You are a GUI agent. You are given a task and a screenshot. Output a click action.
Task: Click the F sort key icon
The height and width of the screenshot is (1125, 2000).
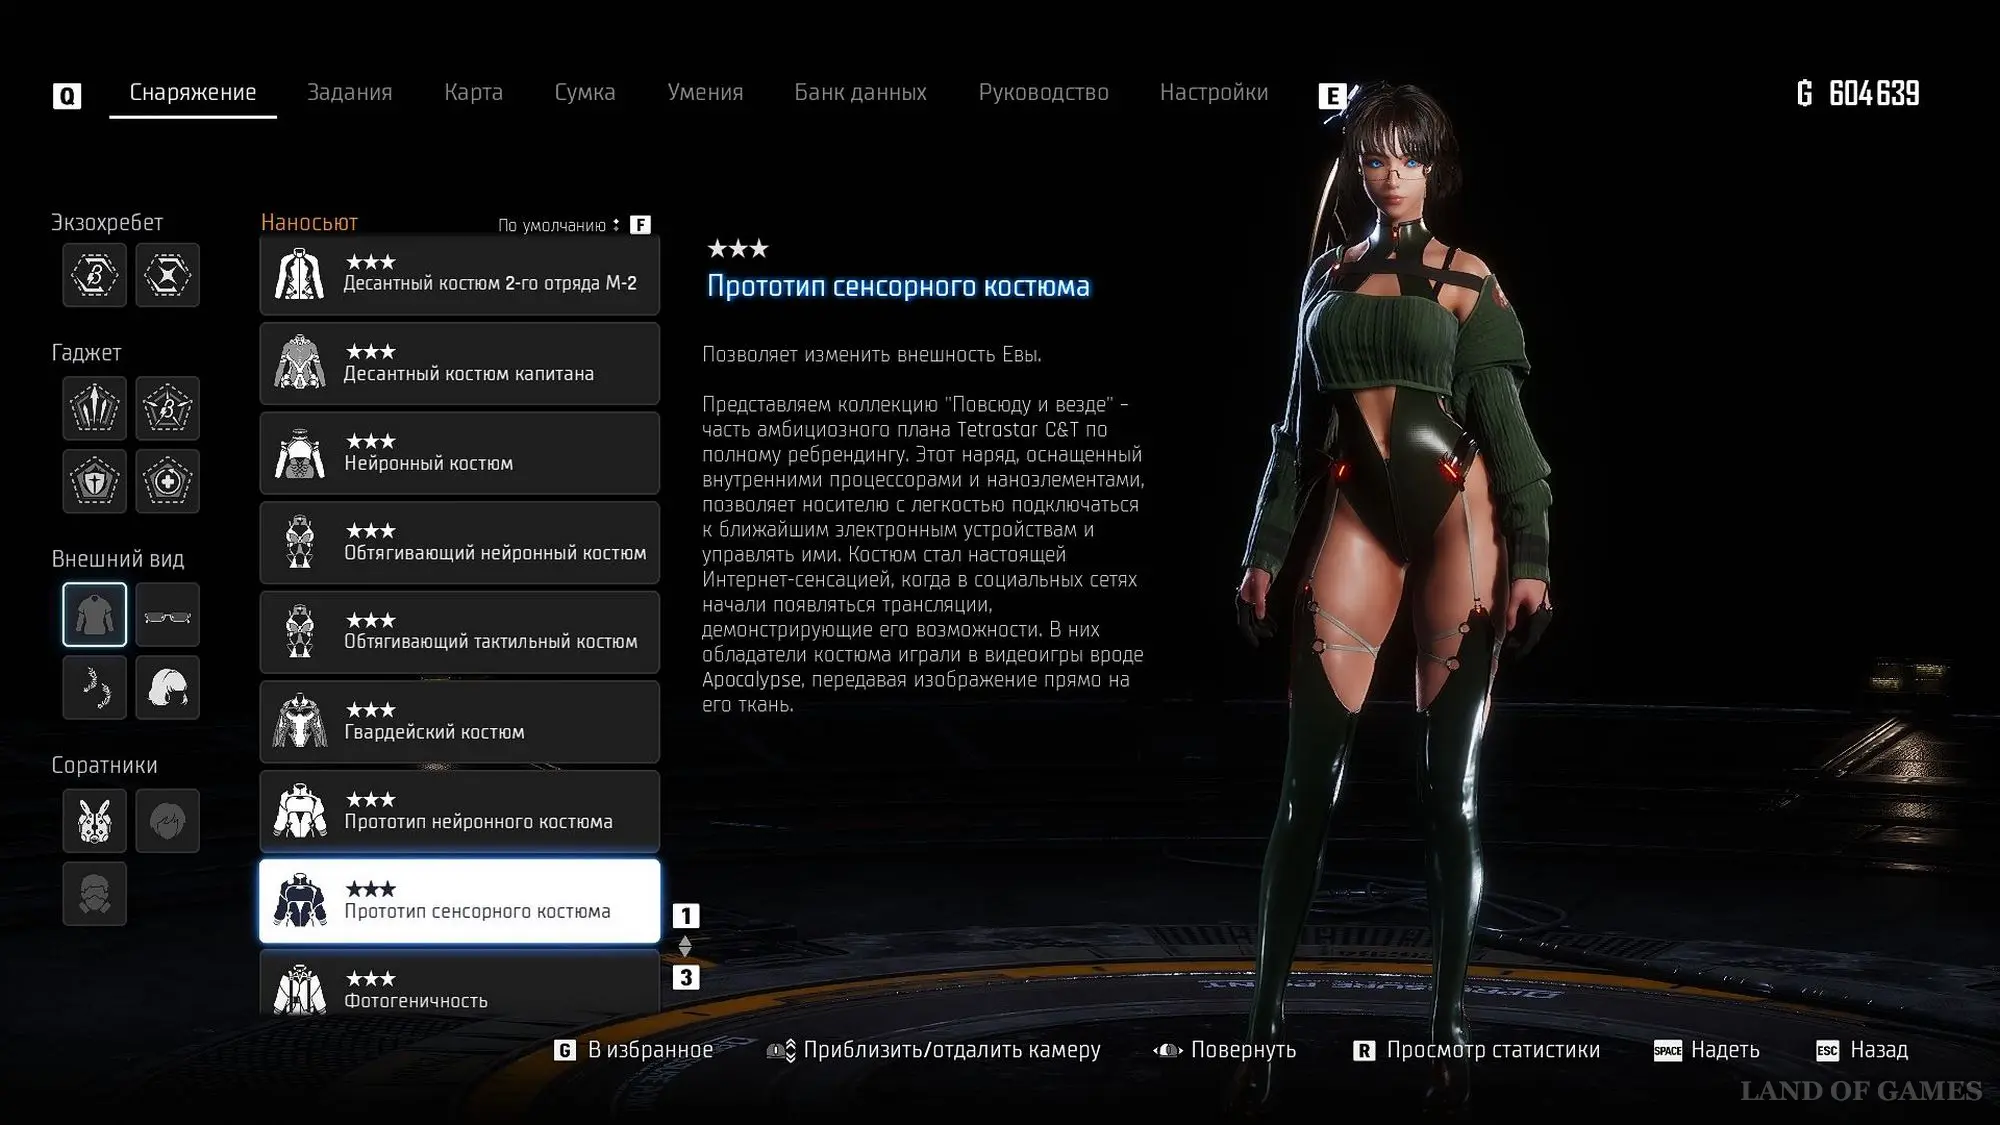(x=640, y=225)
